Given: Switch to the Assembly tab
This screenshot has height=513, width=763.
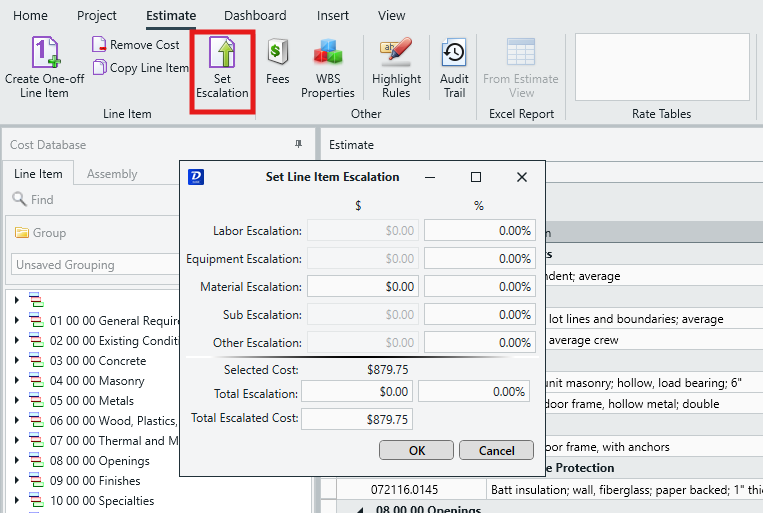Looking at the screenshot, I should tap(112, 174).
